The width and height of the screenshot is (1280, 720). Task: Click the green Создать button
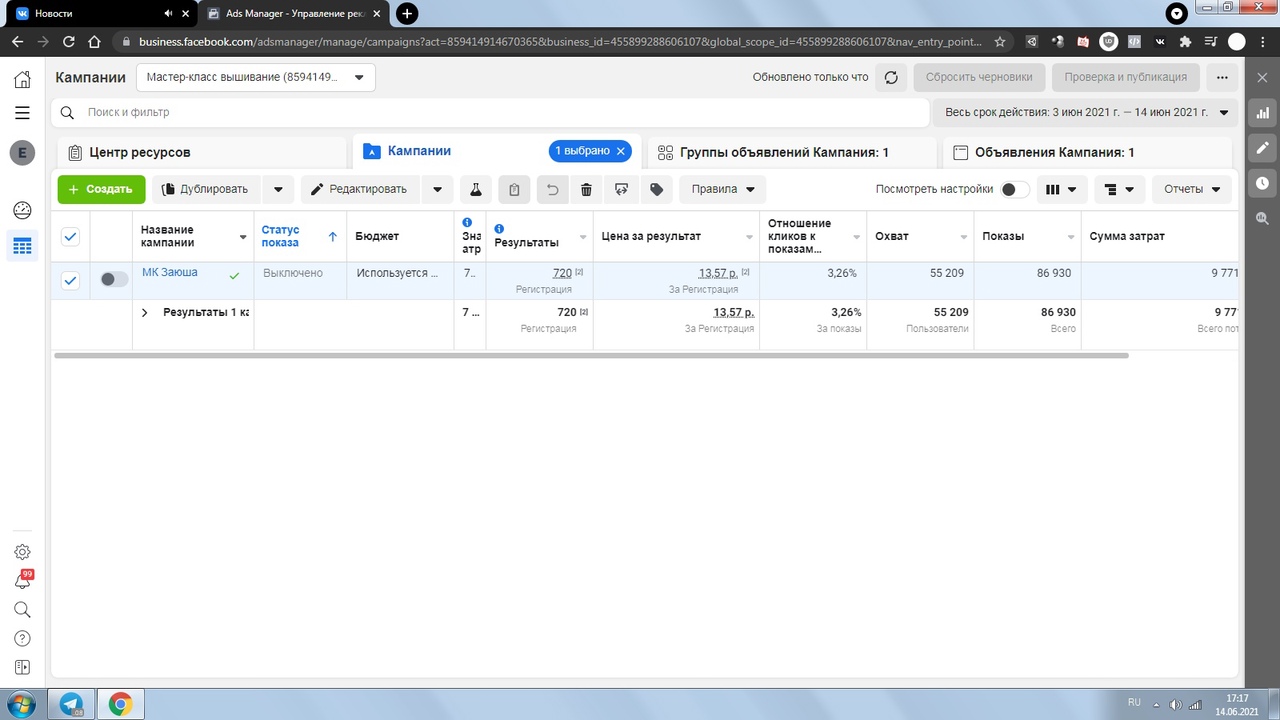101,189
